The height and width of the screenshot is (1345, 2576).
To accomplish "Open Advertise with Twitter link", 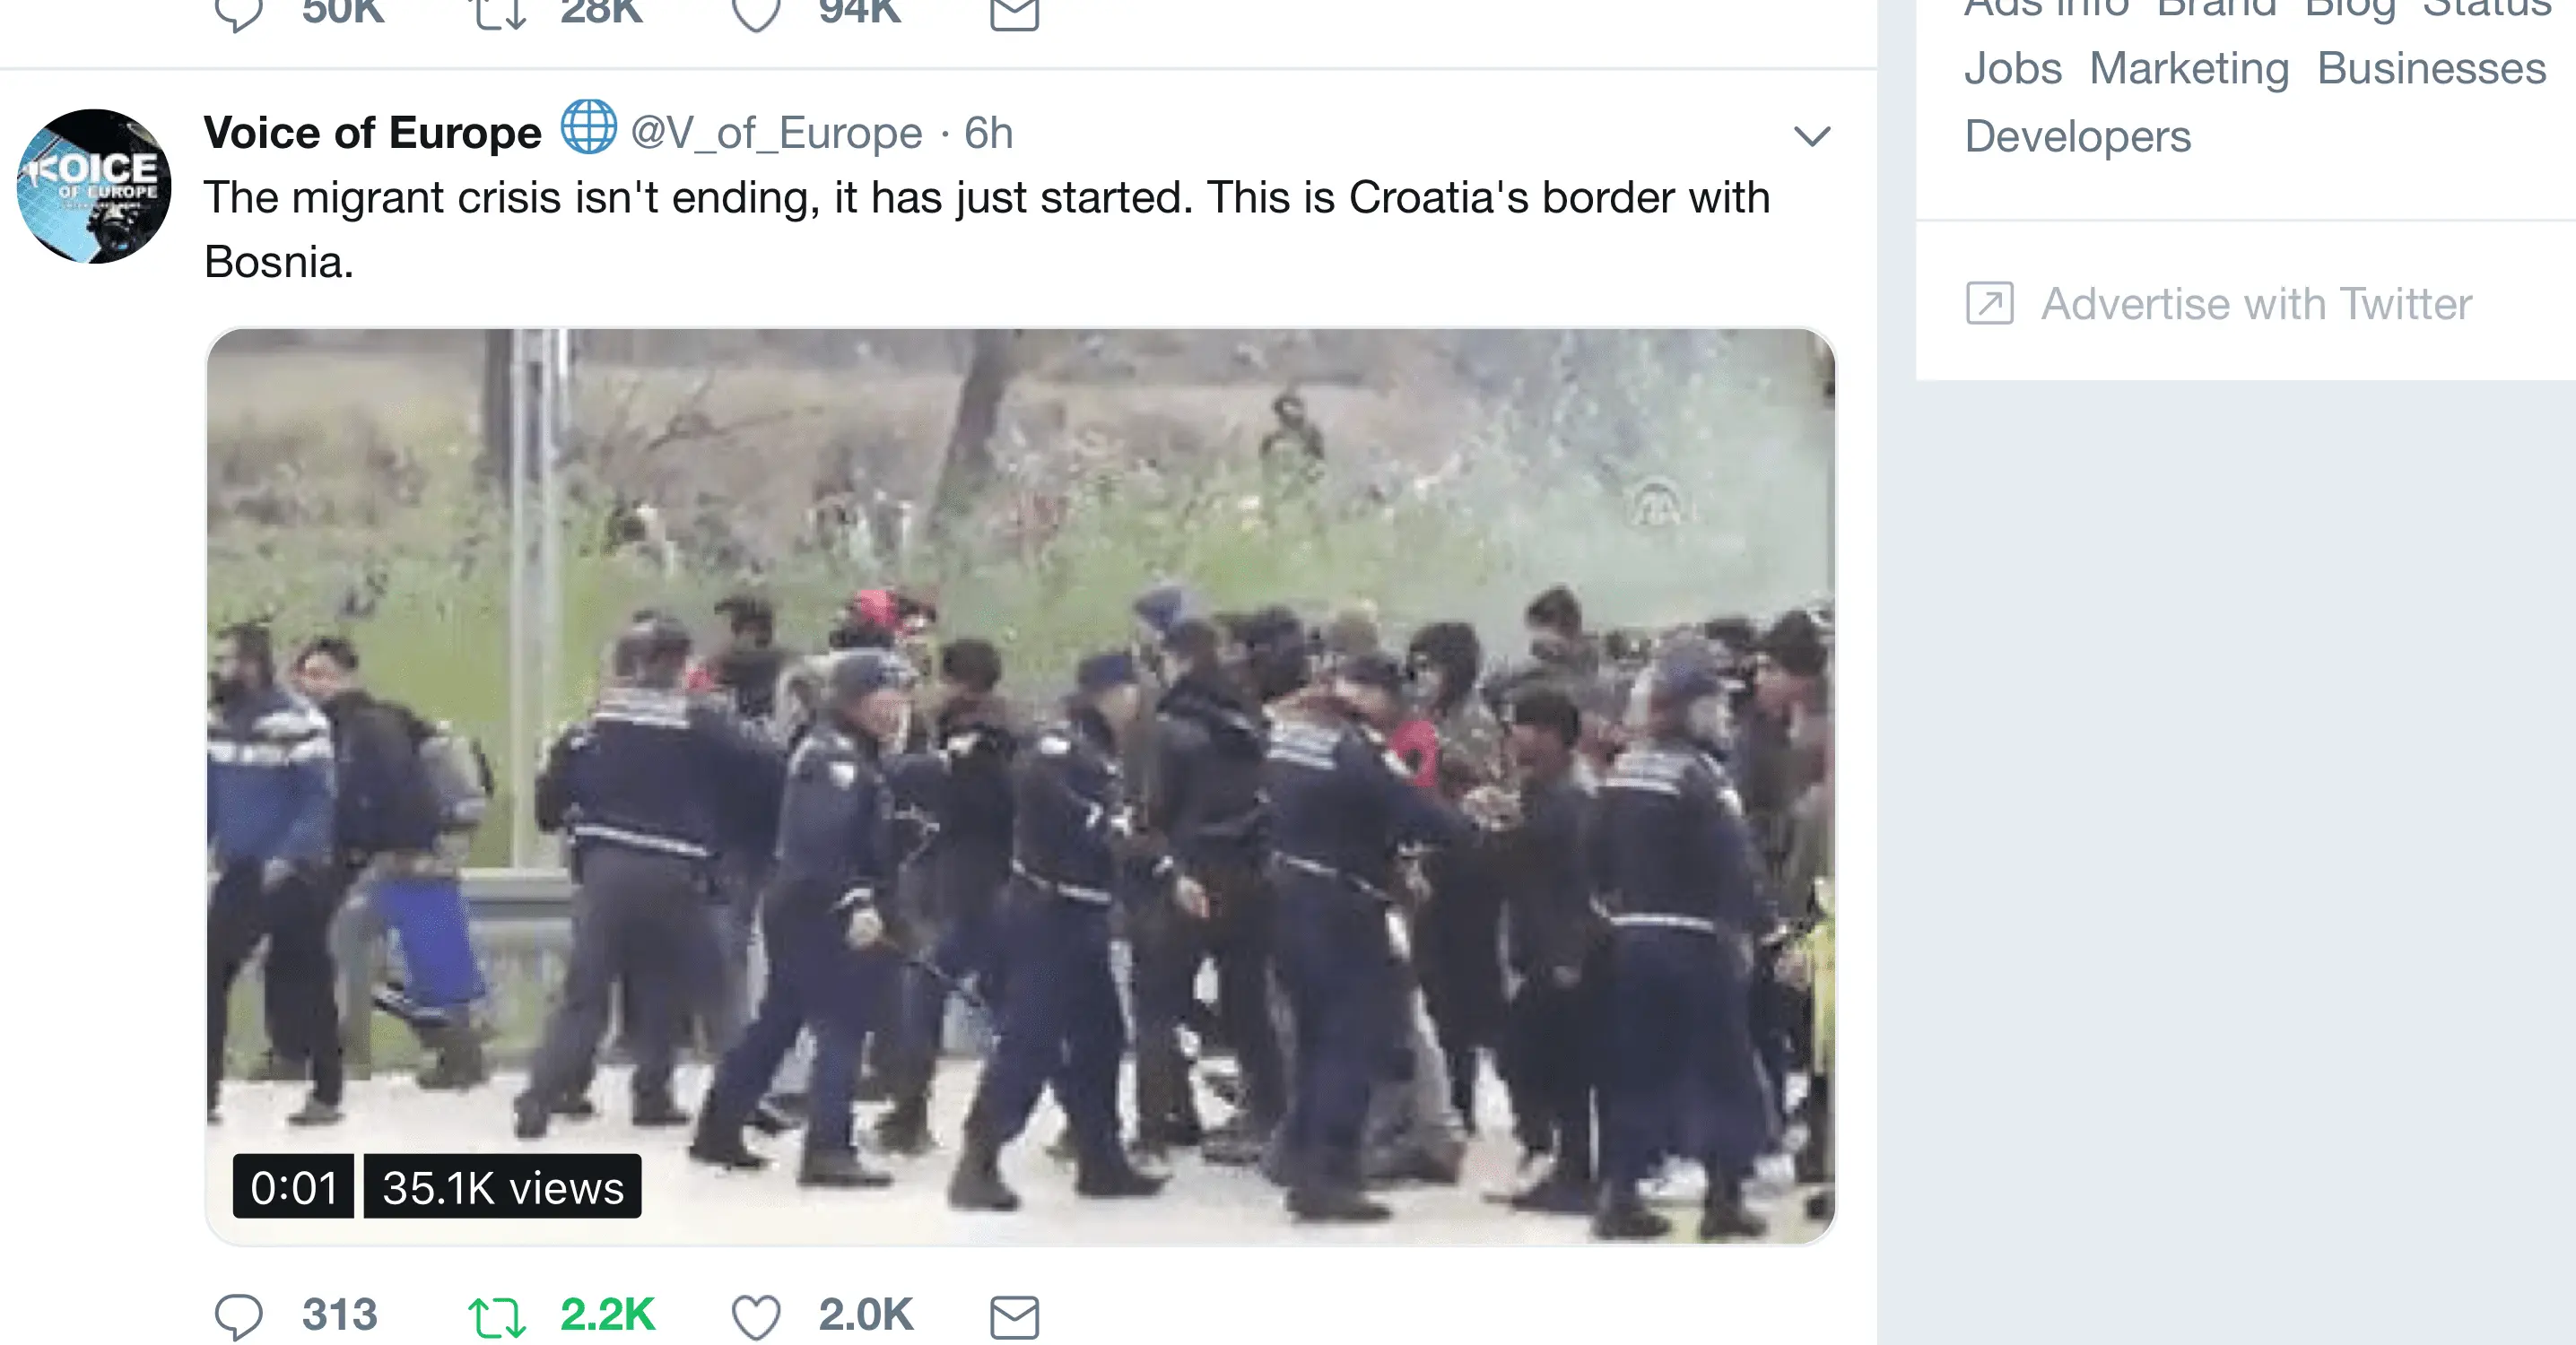I will pos(2256,304).
